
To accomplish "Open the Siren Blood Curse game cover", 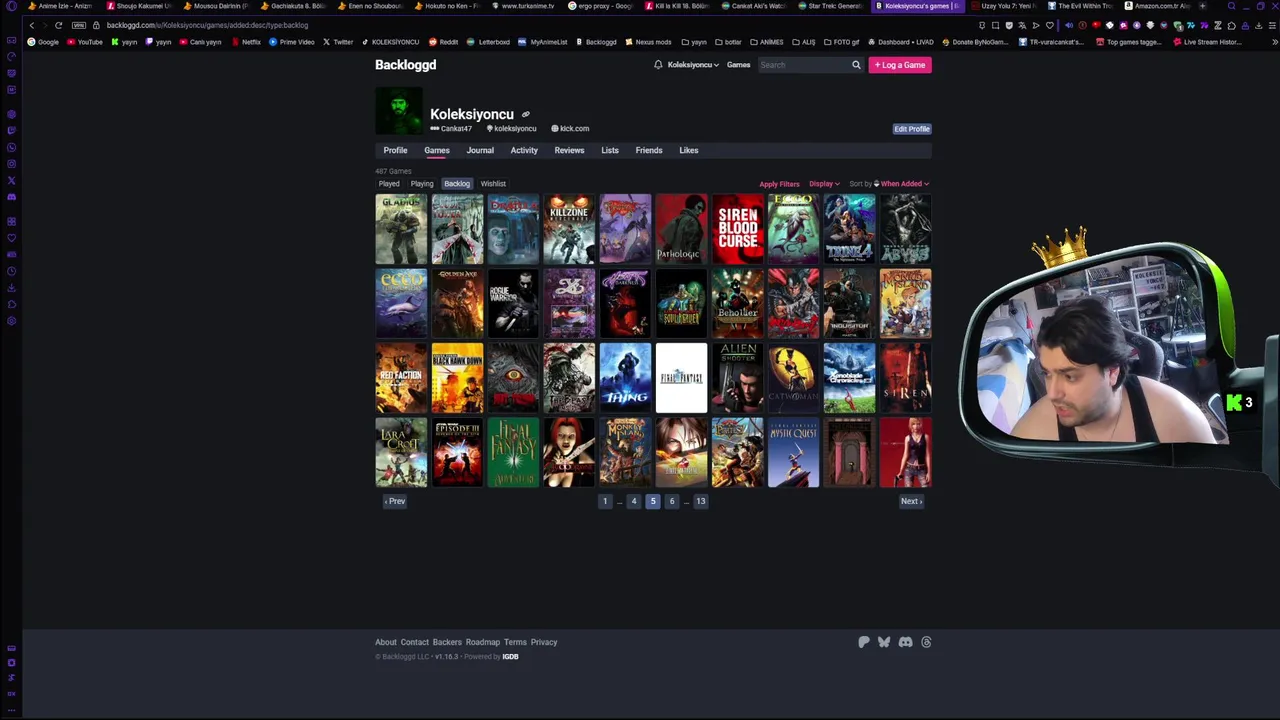I will tap(737, 229).
